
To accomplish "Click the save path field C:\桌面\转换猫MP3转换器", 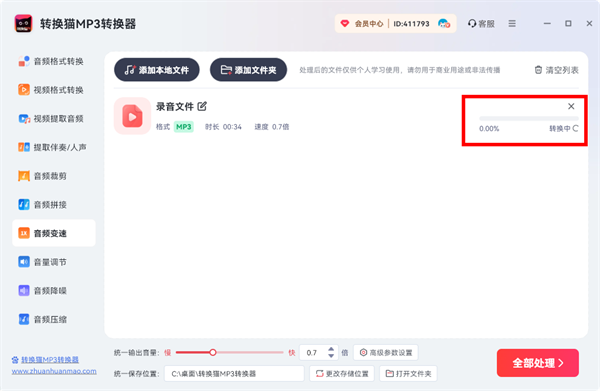I will [x=234, y=373].
